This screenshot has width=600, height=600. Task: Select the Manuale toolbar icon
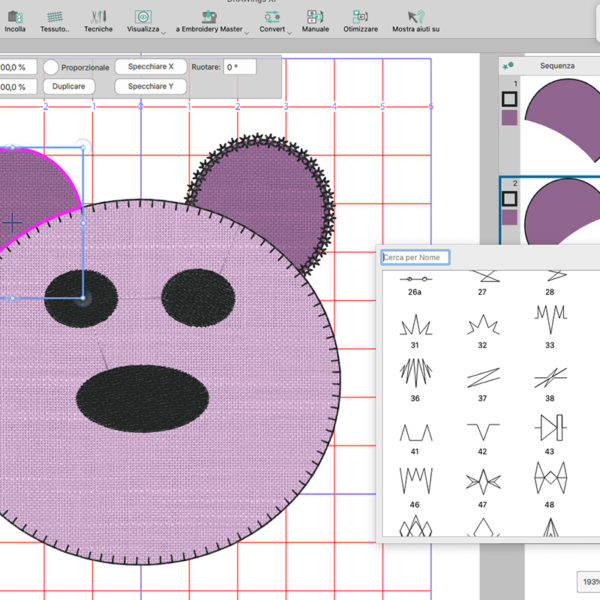pos(315,17)
